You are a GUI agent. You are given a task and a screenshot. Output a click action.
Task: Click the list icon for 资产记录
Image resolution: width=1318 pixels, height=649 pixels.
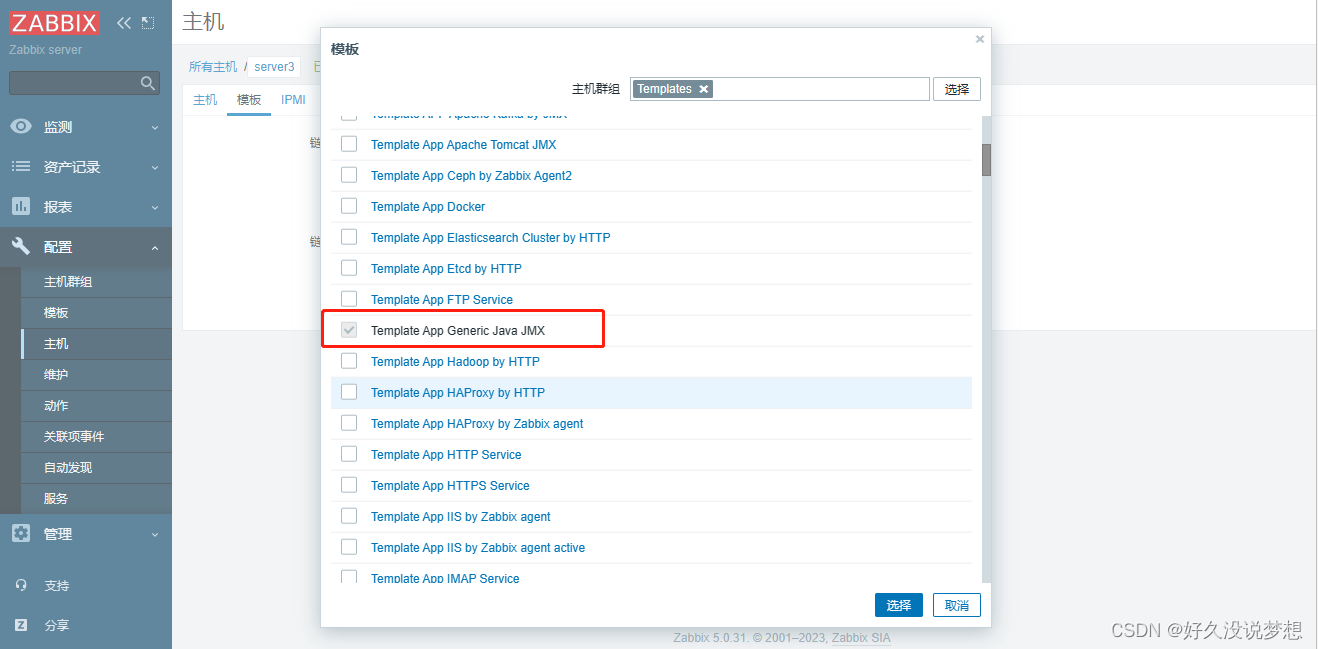21,167
